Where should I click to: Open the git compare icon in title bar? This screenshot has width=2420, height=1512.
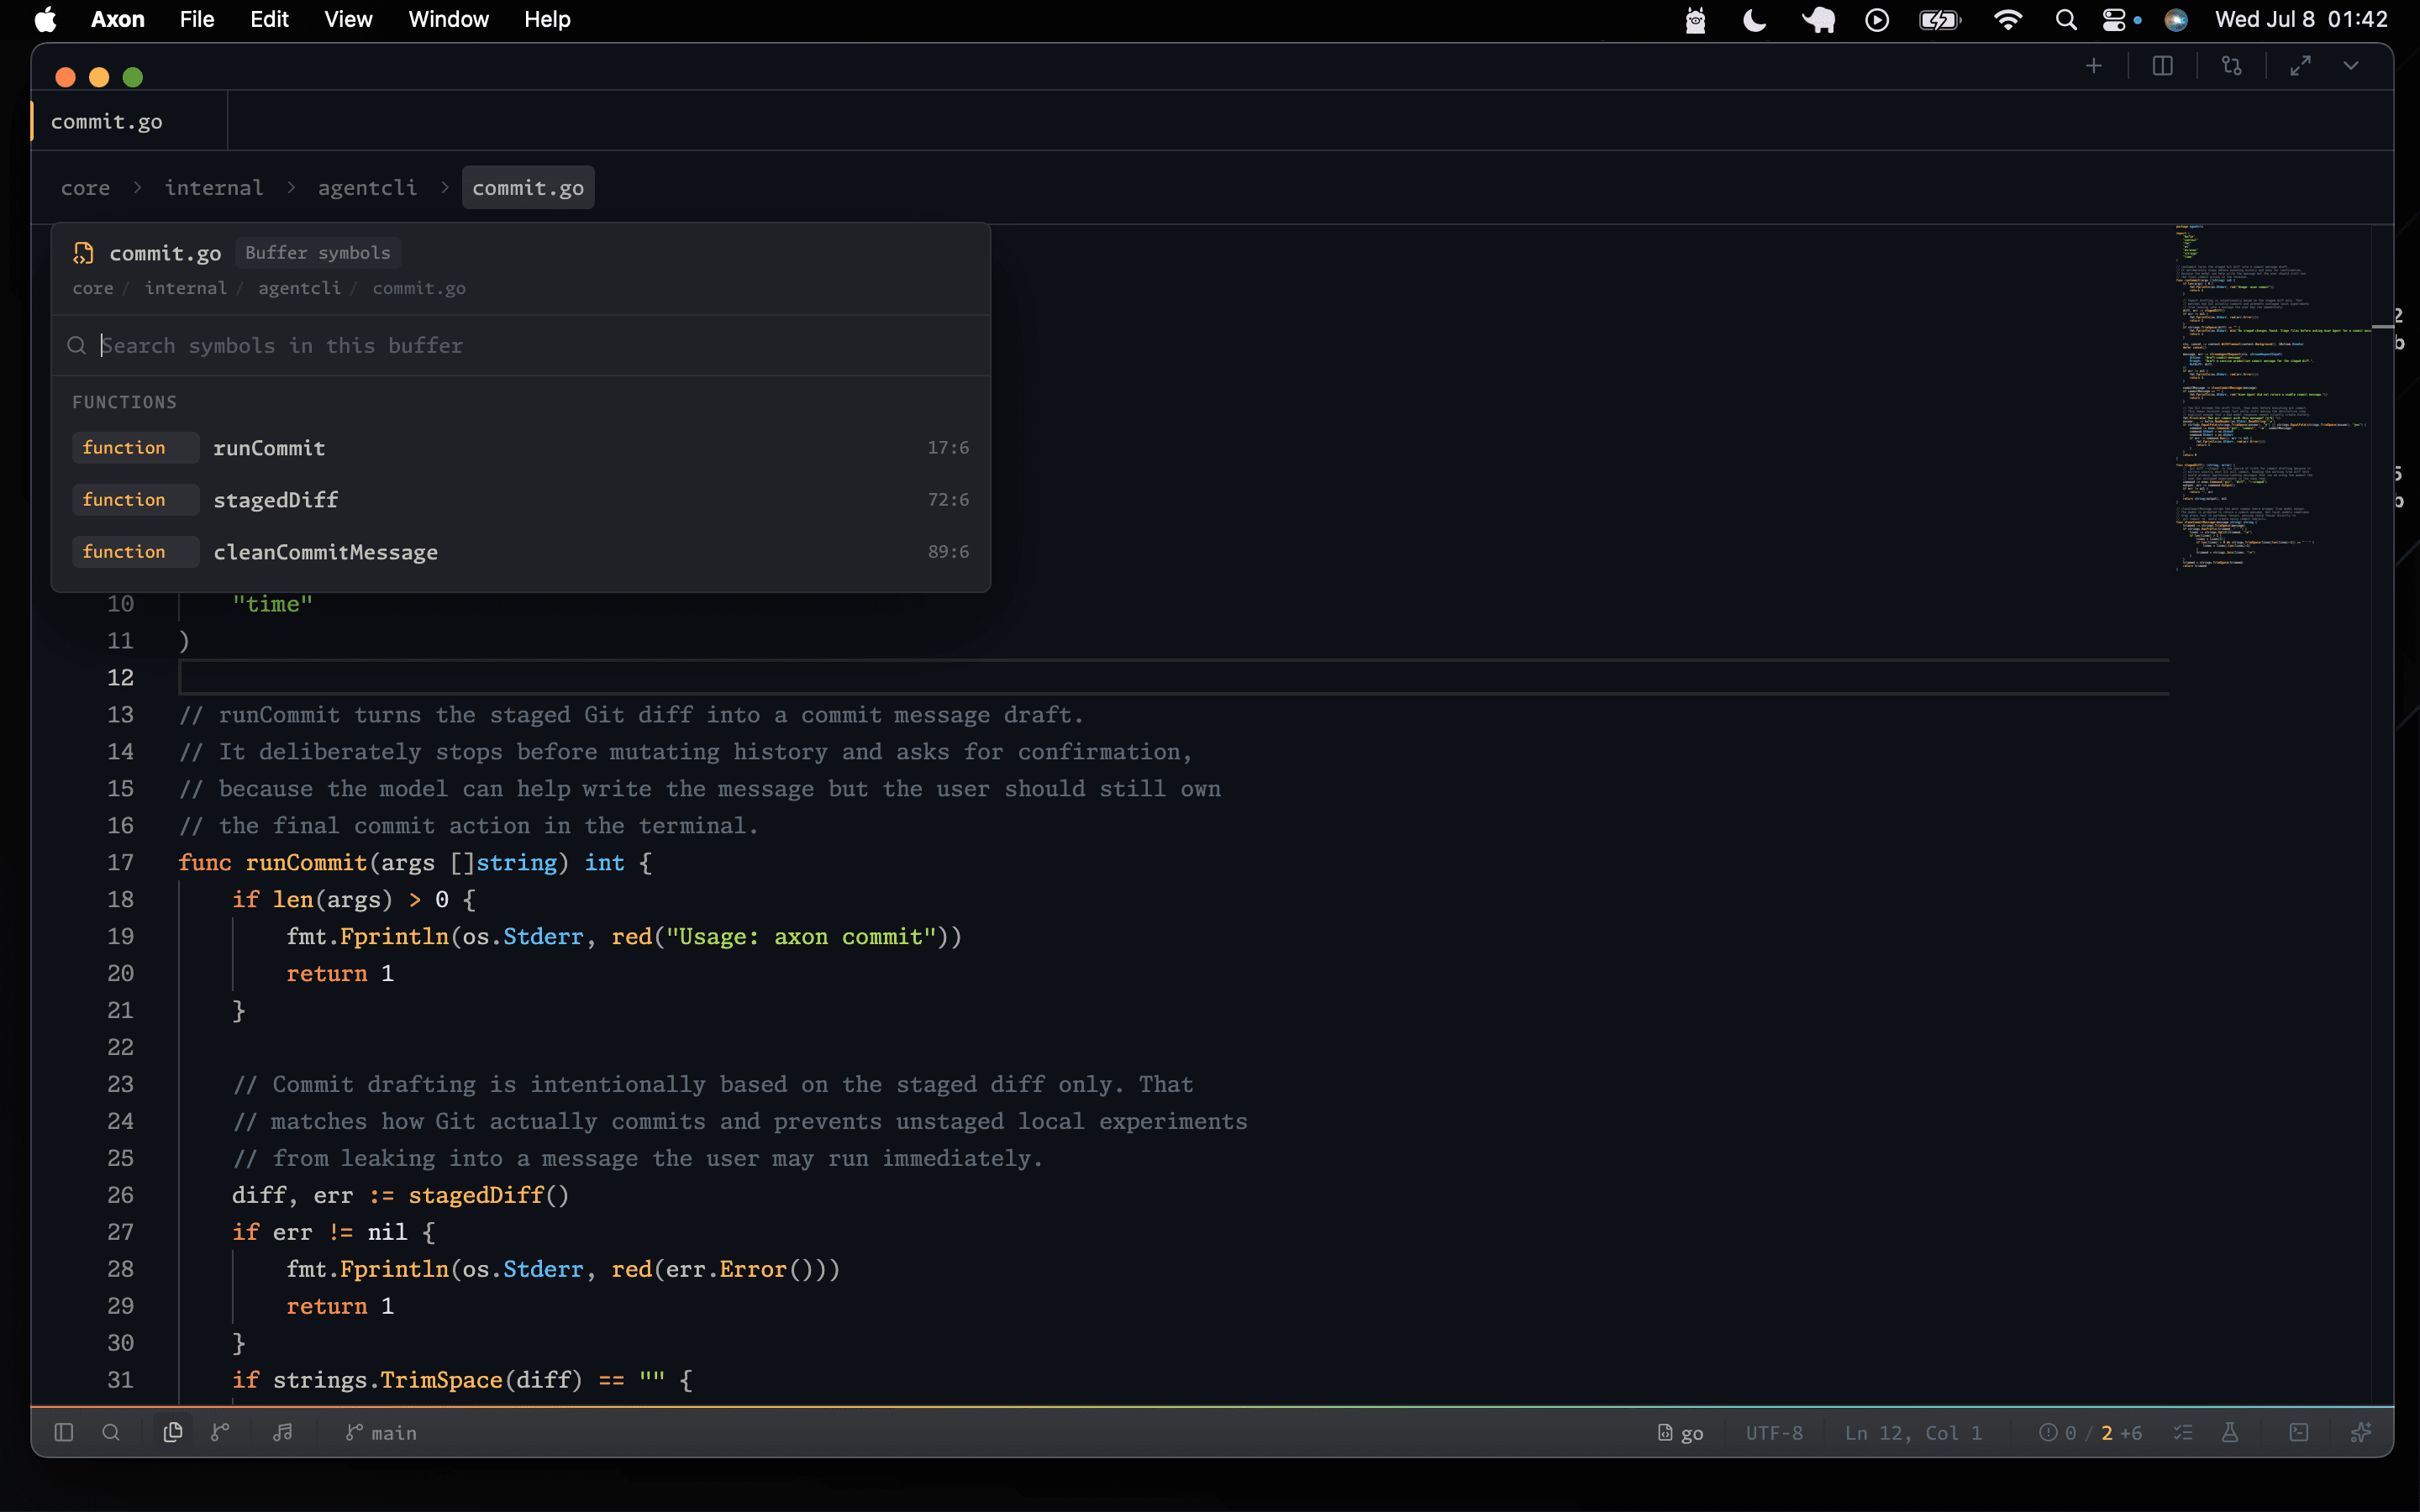pyautogui.click(x=2231, y=66)
